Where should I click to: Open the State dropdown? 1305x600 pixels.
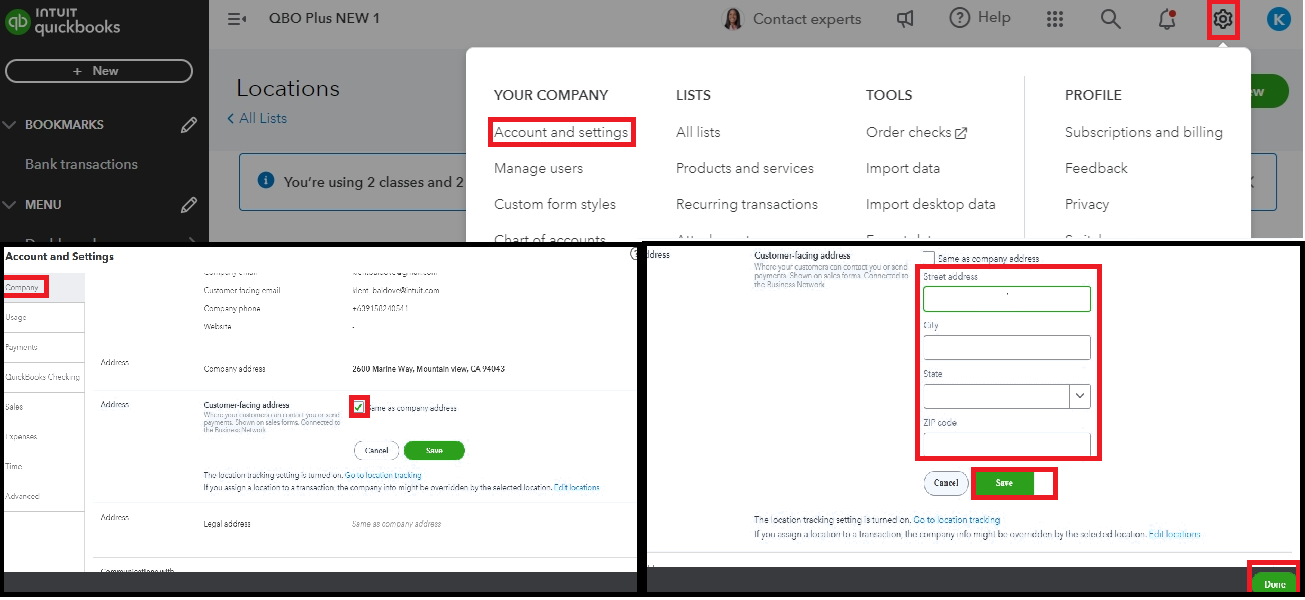point(1078,396)
